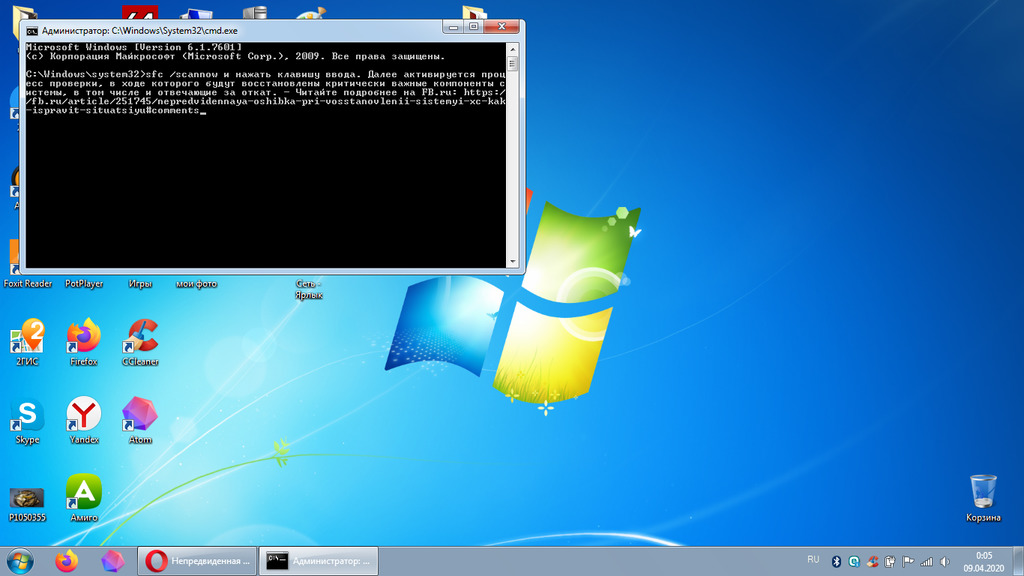1024x576 pixels.
Task: Minimize the cmd.exe window
Action: point(452,27)
